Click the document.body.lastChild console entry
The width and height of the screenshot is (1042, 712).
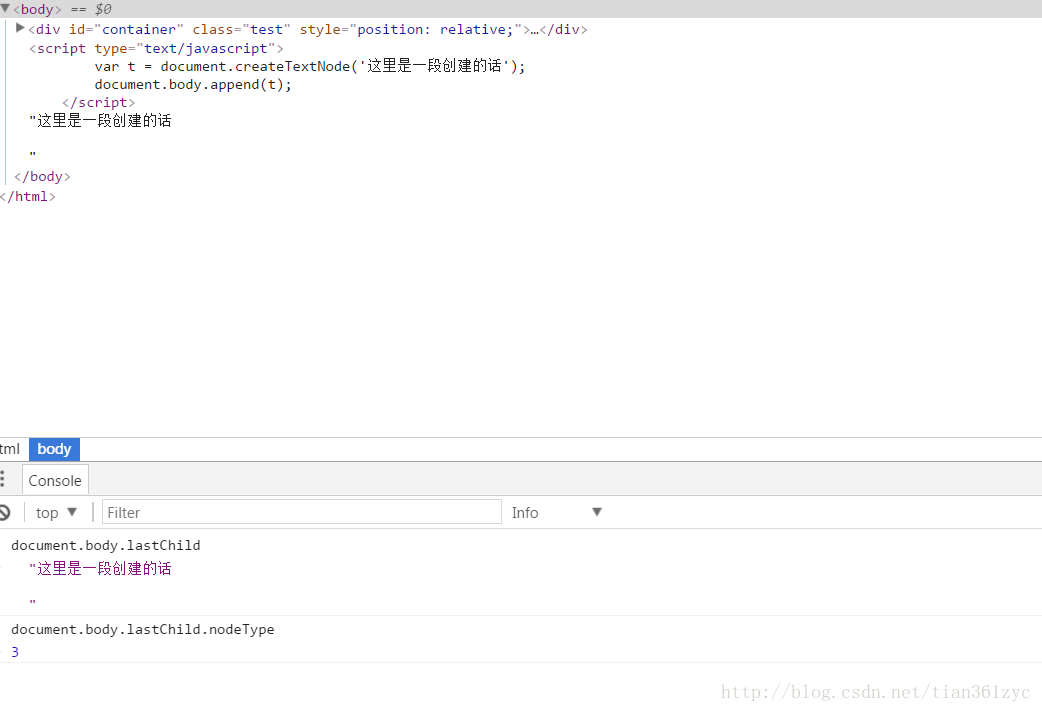(106, 545)
